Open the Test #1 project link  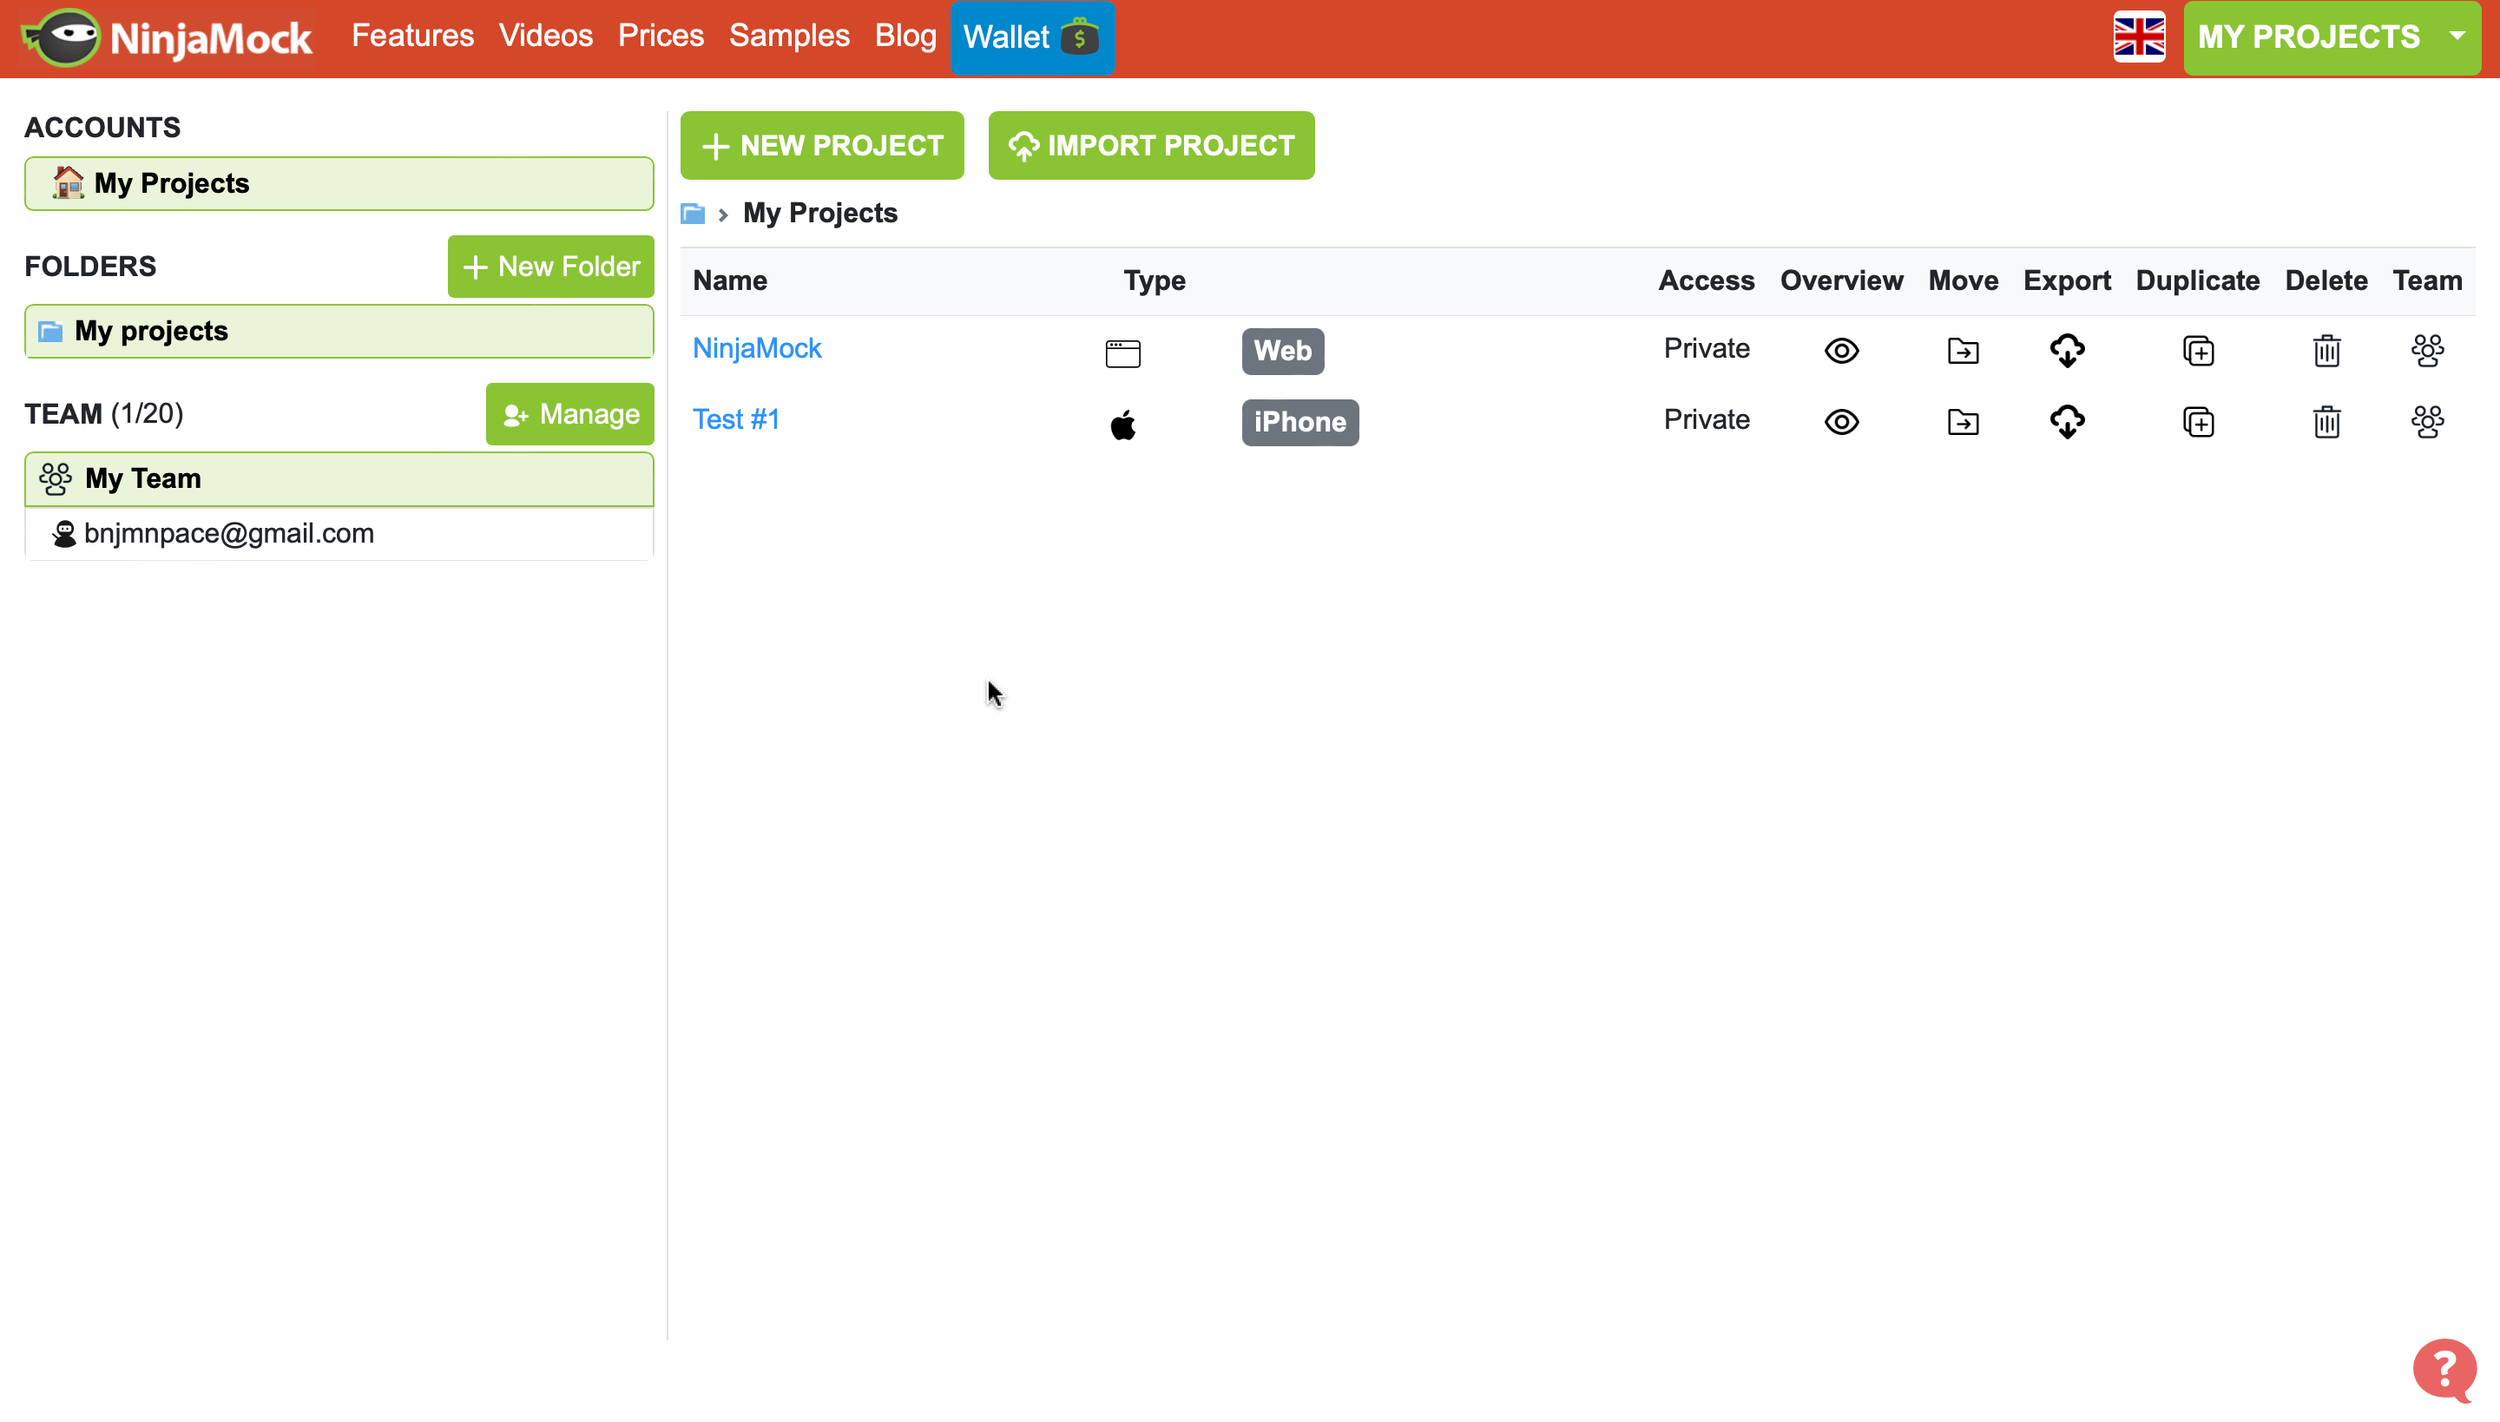736,419
